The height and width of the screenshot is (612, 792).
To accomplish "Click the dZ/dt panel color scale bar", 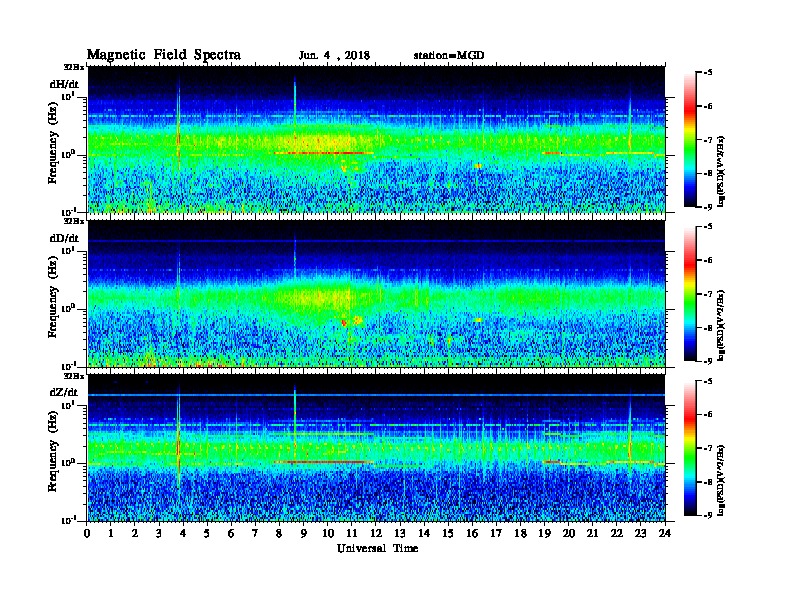I will [690, 448].
